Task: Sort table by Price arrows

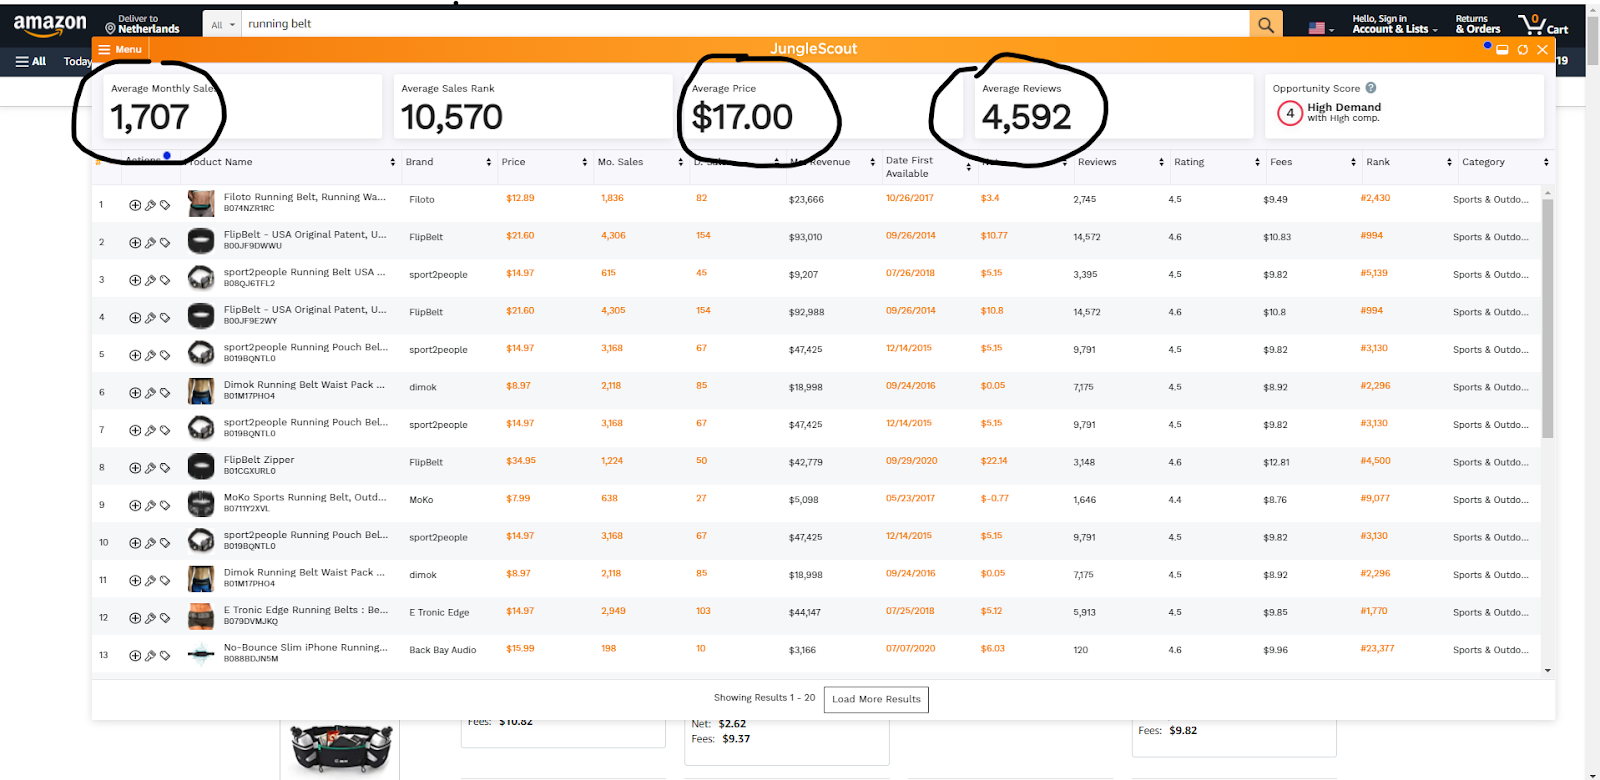Action: point(585,162)
